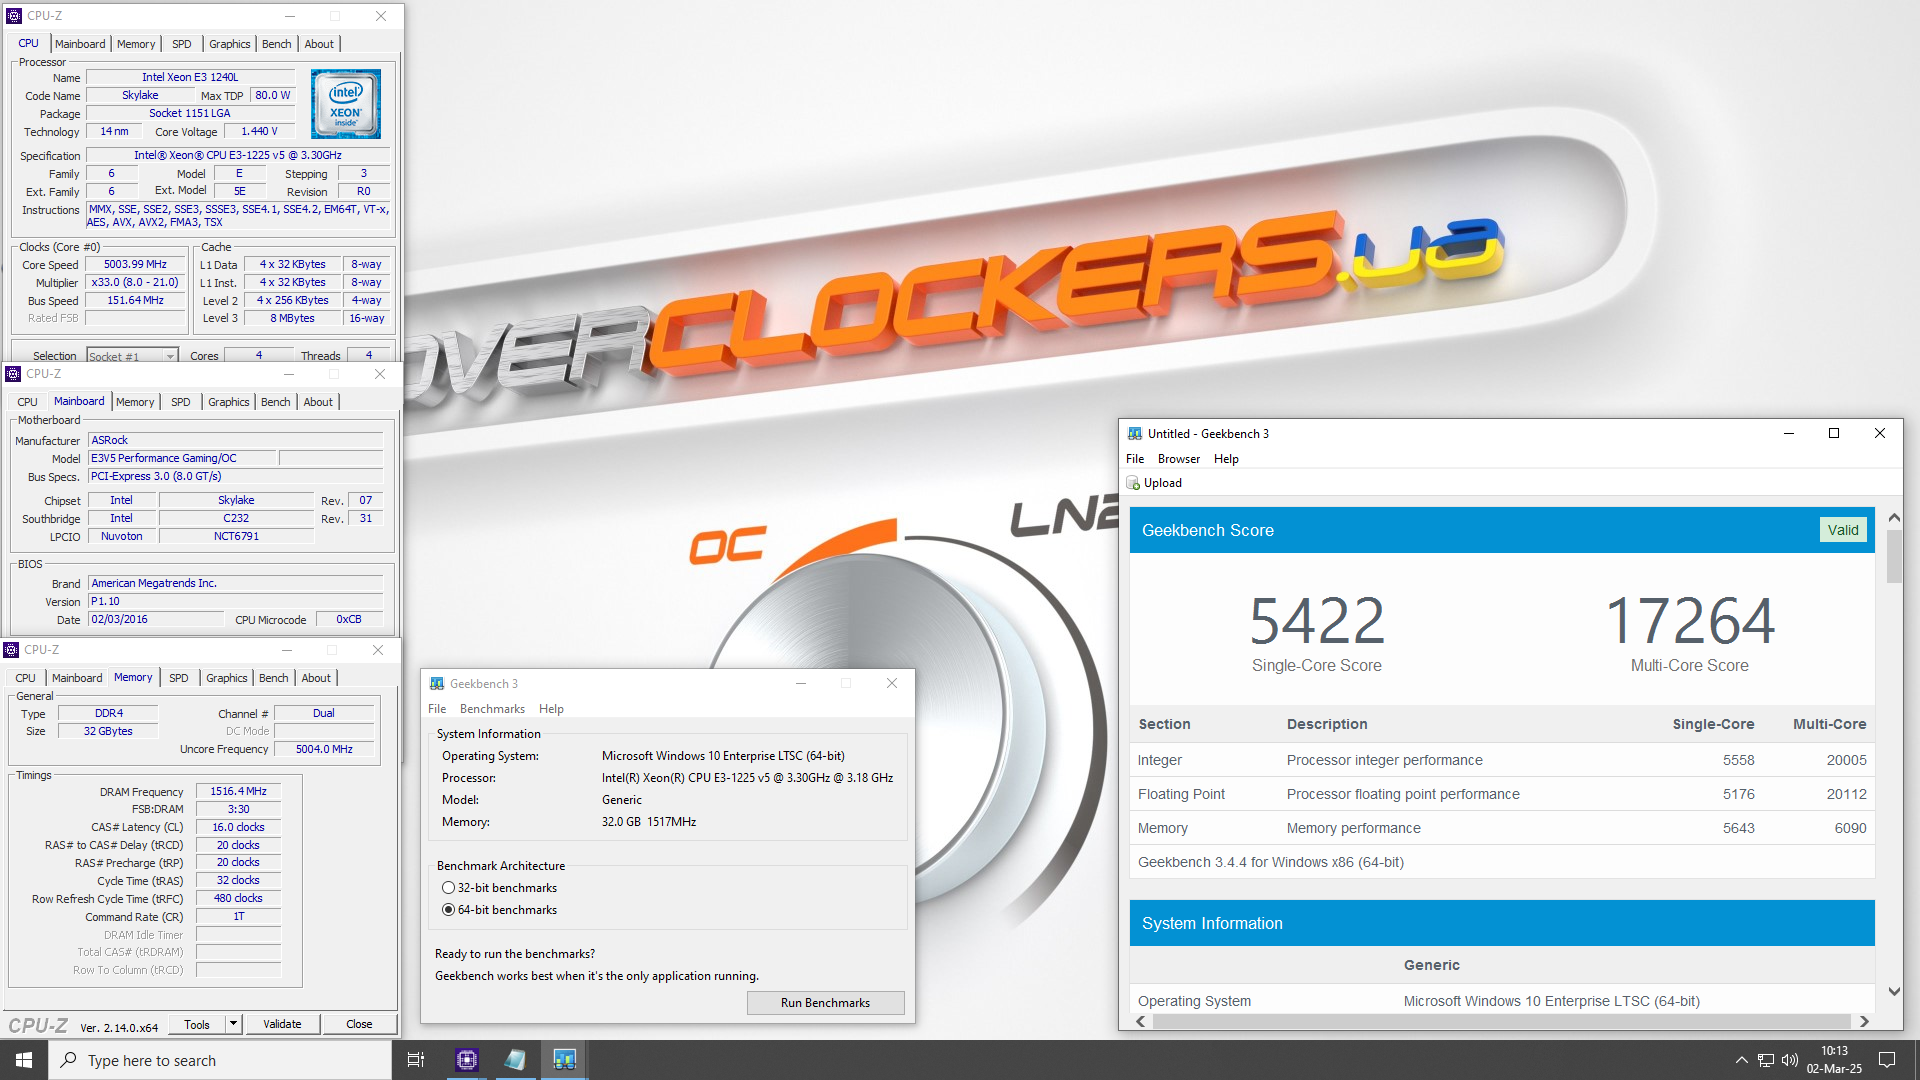Open Task View on the taskbar
Viewport: 1920px width, 1080px height.
coord(416,1060)
